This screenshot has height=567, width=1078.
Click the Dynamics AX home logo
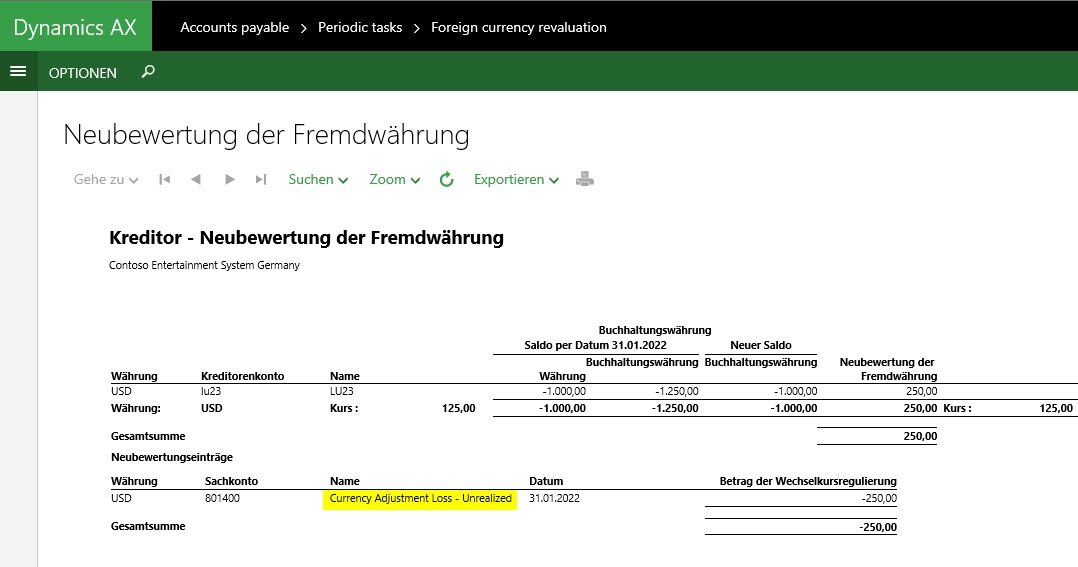pos(75,27)
